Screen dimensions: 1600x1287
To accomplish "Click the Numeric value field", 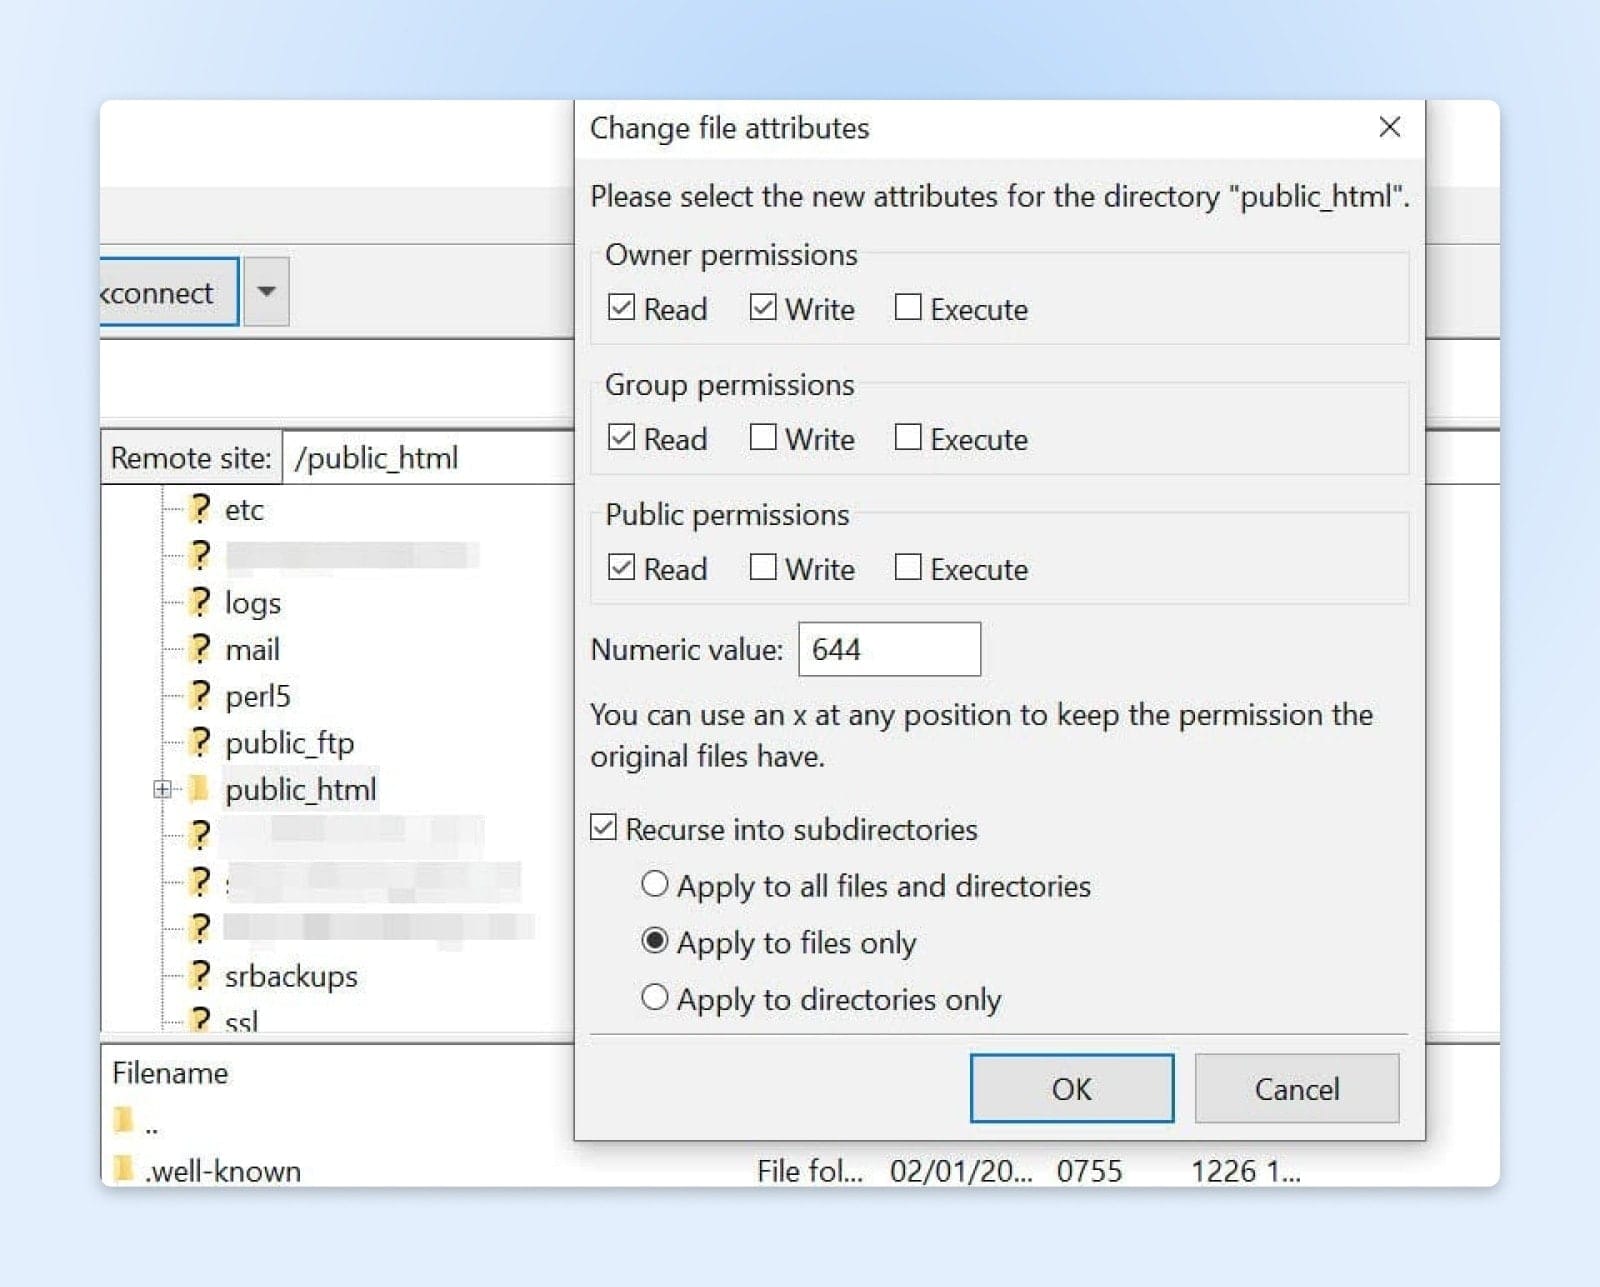I will (889, 650).
